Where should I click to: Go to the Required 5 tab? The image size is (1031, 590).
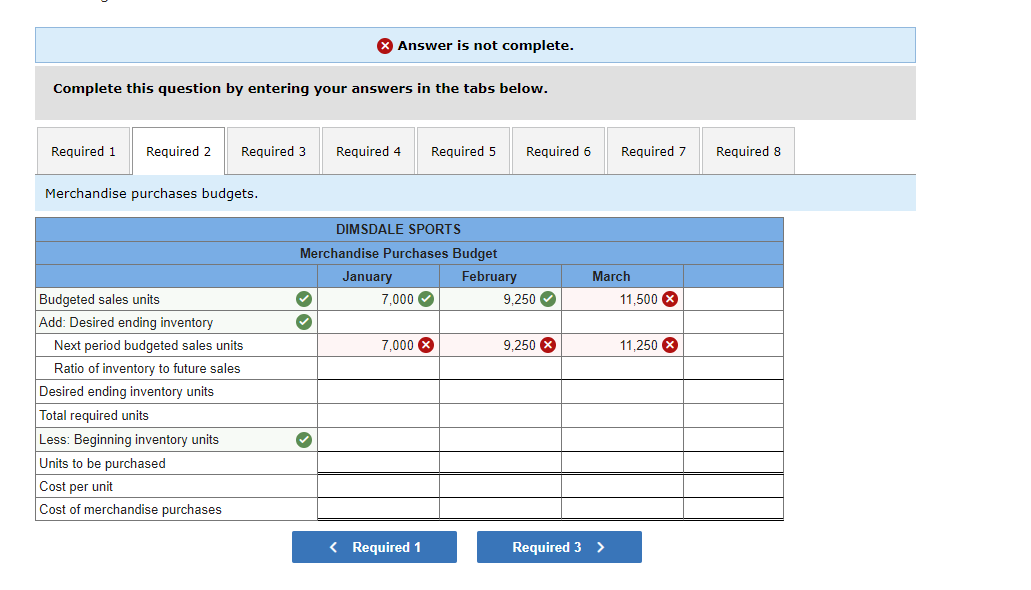tap(464, 151)
